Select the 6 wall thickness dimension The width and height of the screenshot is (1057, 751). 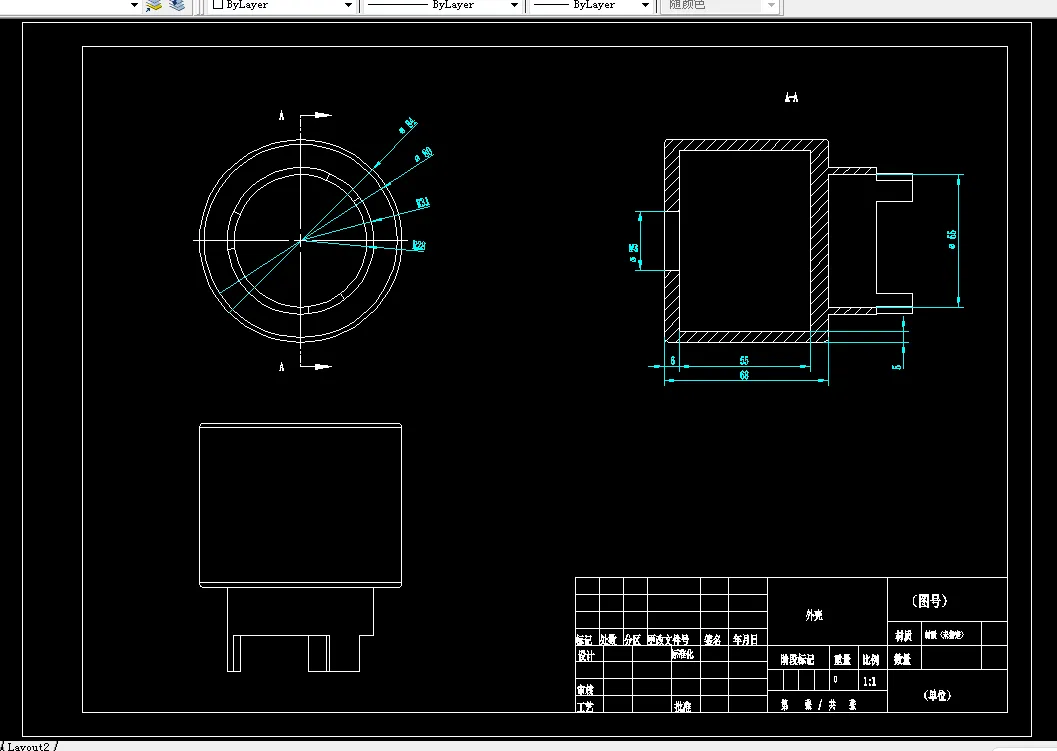pyautogui.click(x=673, y=361)
